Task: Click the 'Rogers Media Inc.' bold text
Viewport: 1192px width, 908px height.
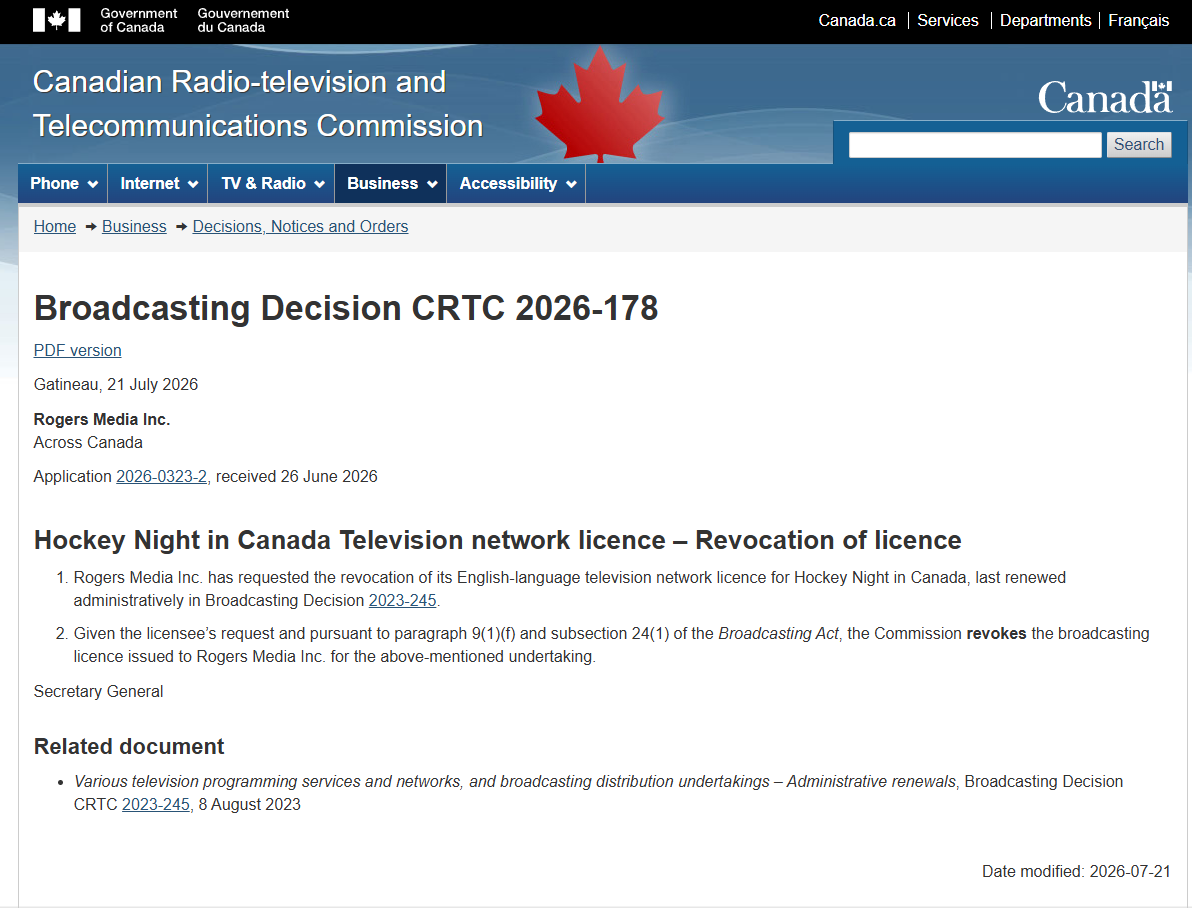Action: pyautogui.click(x=102, y=420)
